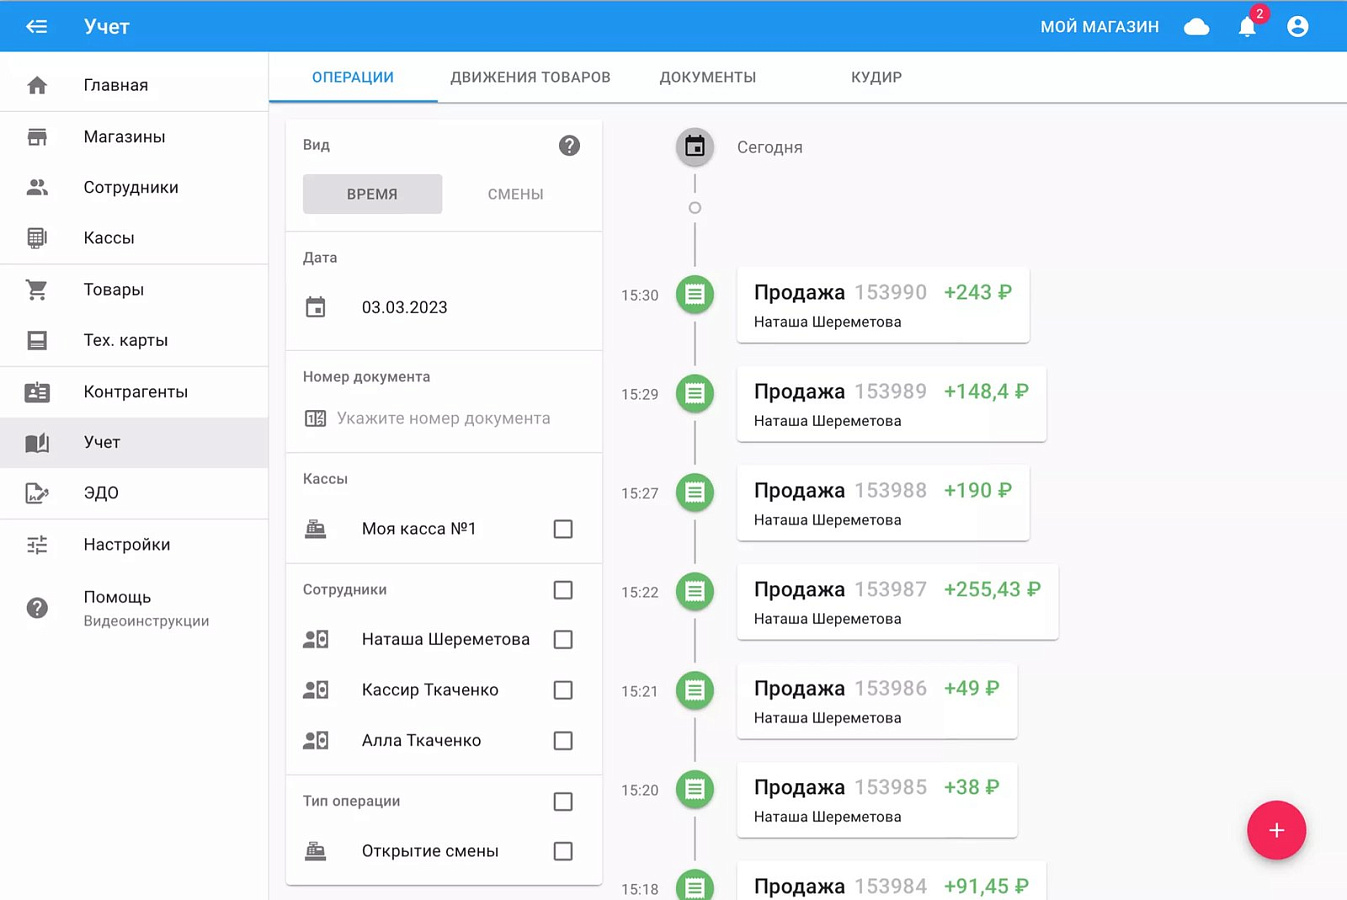Check the Наташа Шереметова filter checkbox
This screenshot has height=900, width=1347.
[563, 640]
